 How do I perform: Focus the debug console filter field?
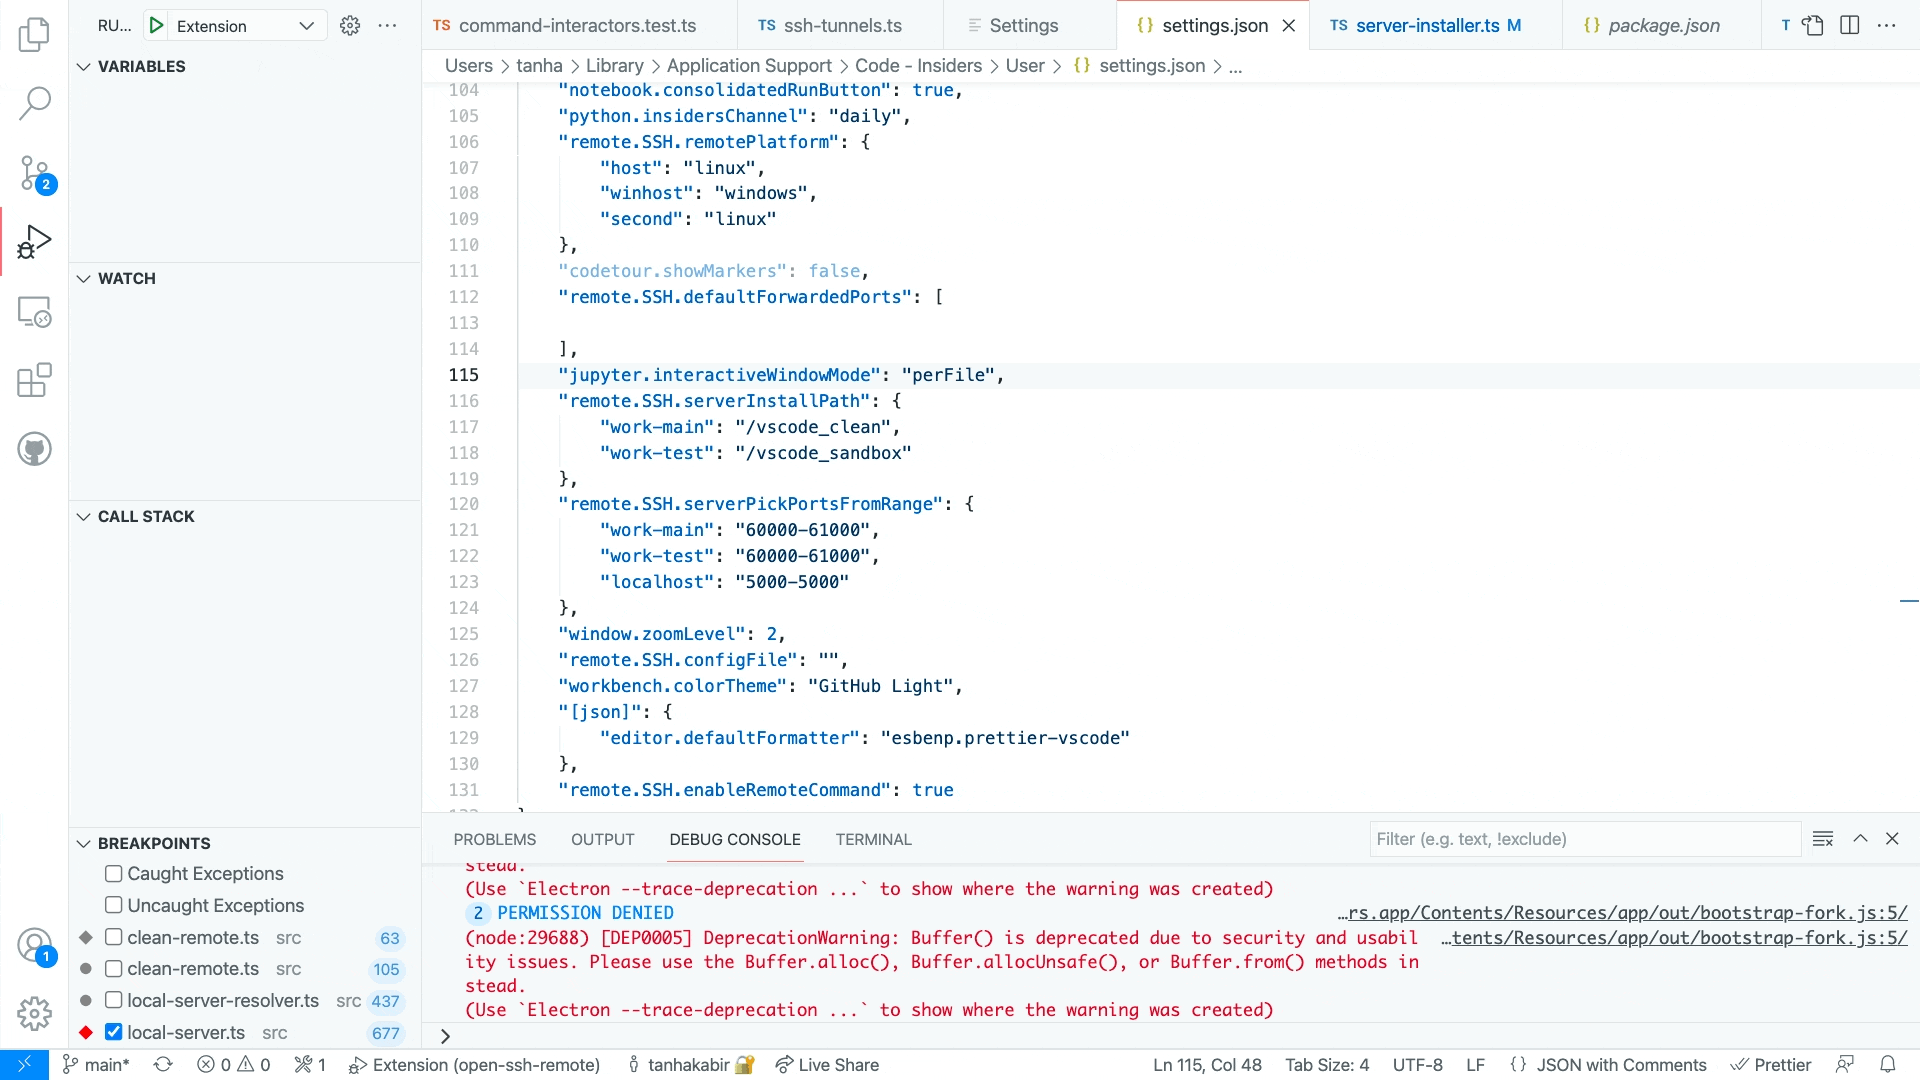click(x=1585, y=839)
